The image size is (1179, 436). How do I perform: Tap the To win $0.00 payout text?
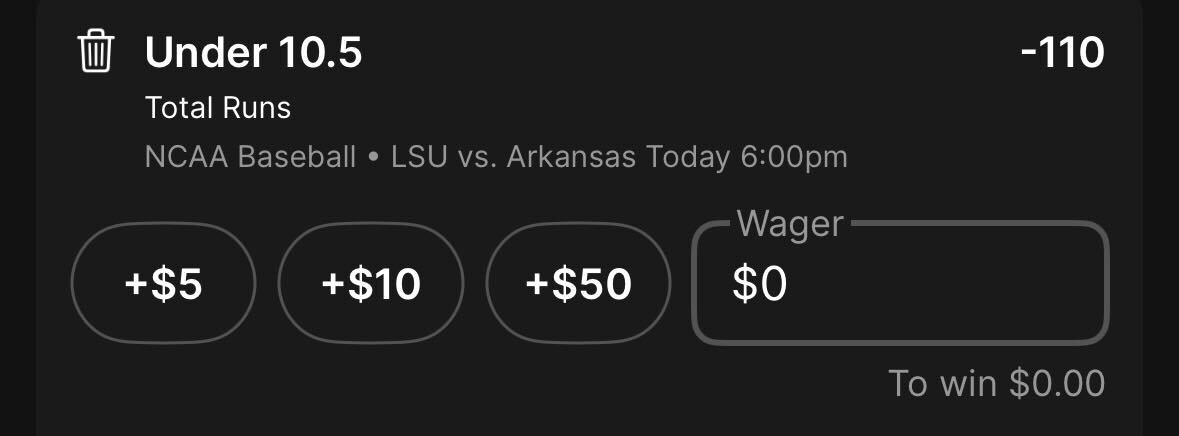pyautogui.click(x=997, y=383)
